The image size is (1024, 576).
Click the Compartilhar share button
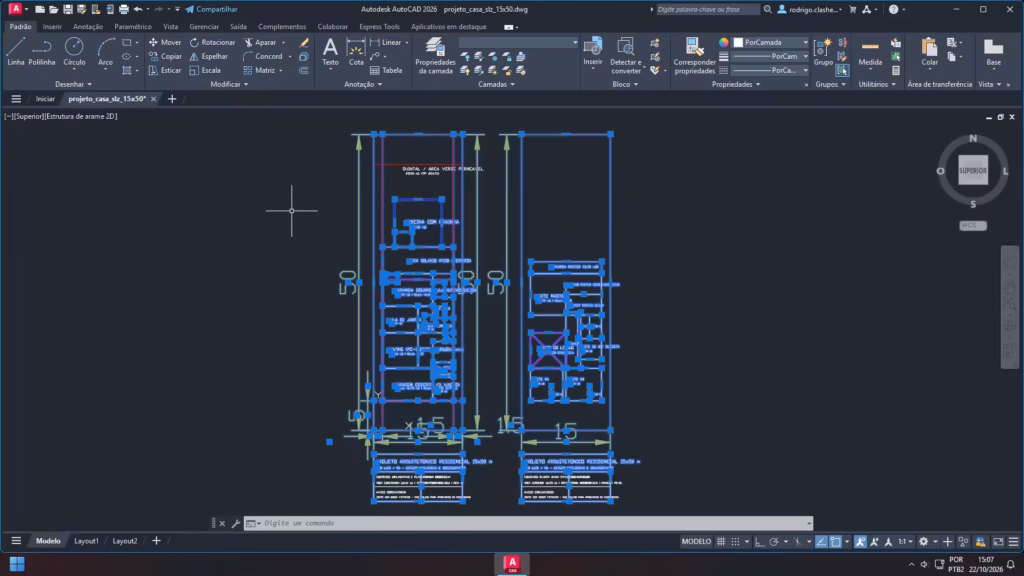[211, 9]
